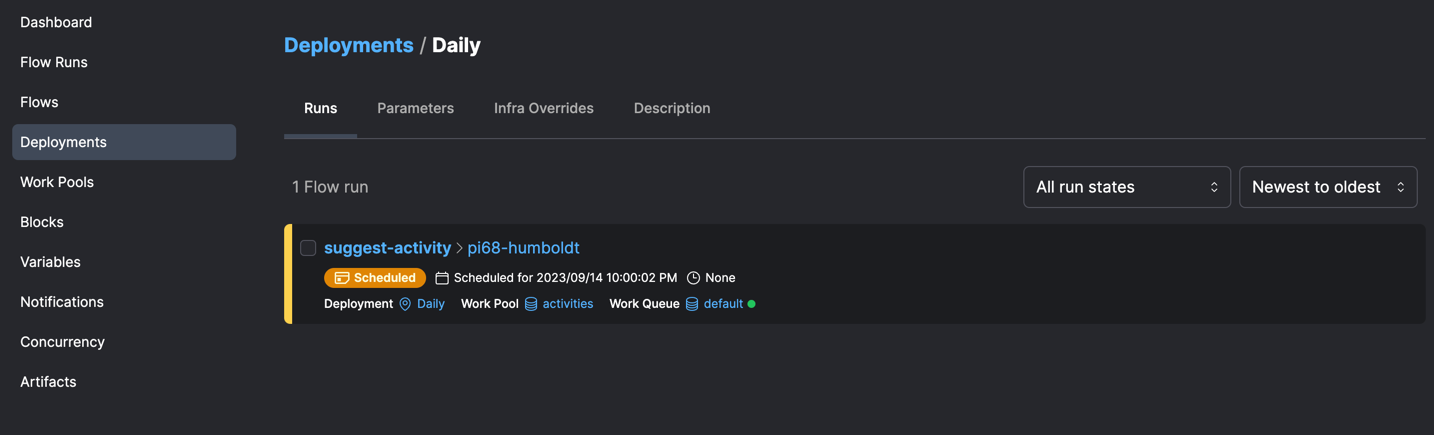Open the Infra Overrides tab

click(x=543, y=108)
